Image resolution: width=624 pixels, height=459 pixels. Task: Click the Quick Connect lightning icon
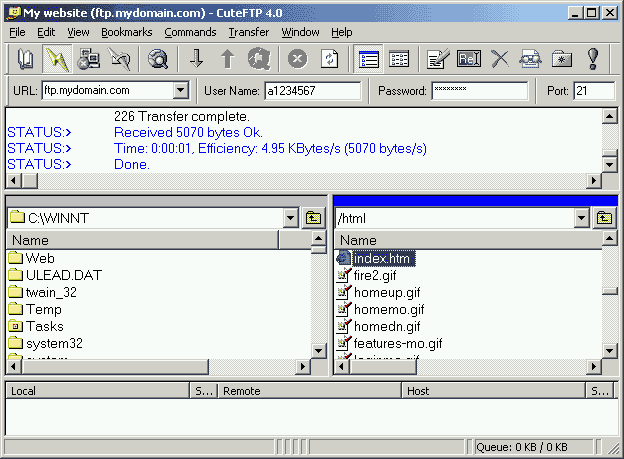click(57, 59)
